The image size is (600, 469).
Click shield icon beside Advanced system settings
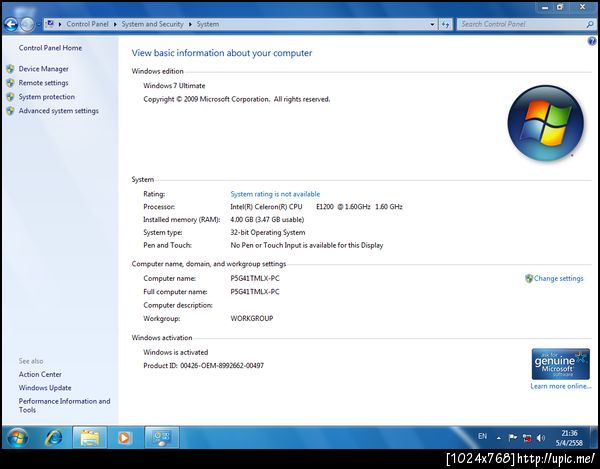[10, 111]
